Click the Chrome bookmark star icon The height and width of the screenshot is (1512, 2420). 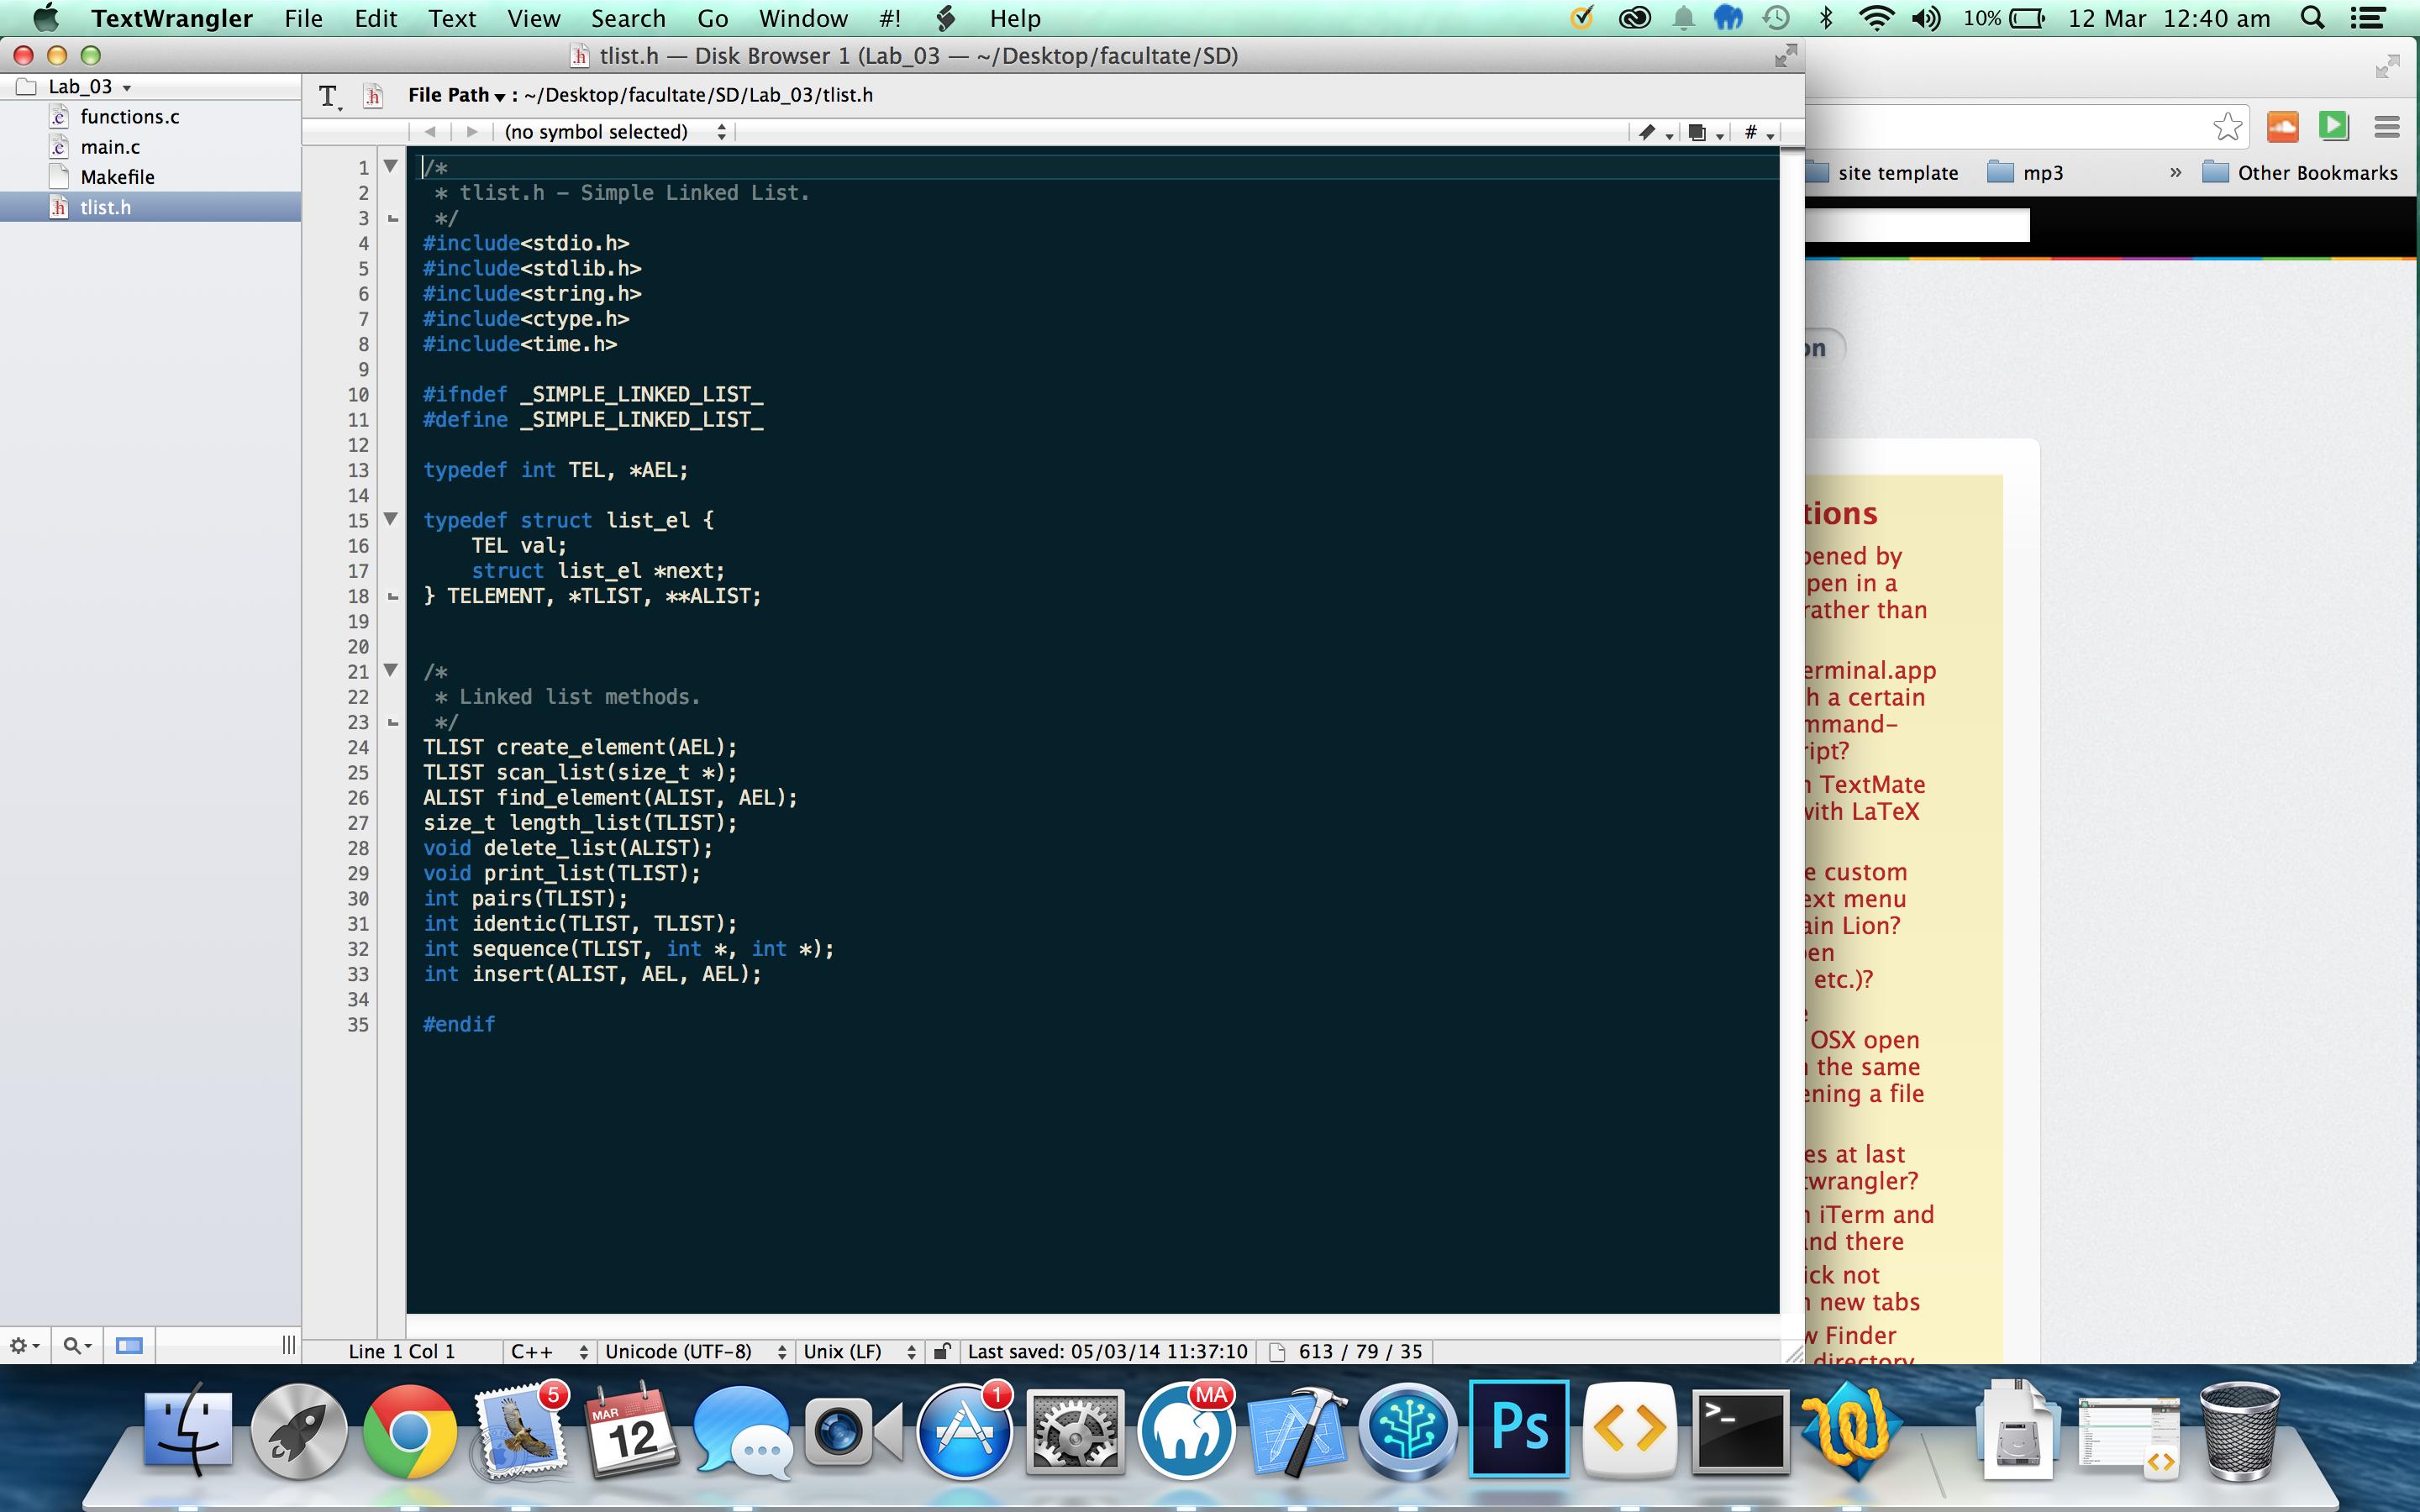2227,127
